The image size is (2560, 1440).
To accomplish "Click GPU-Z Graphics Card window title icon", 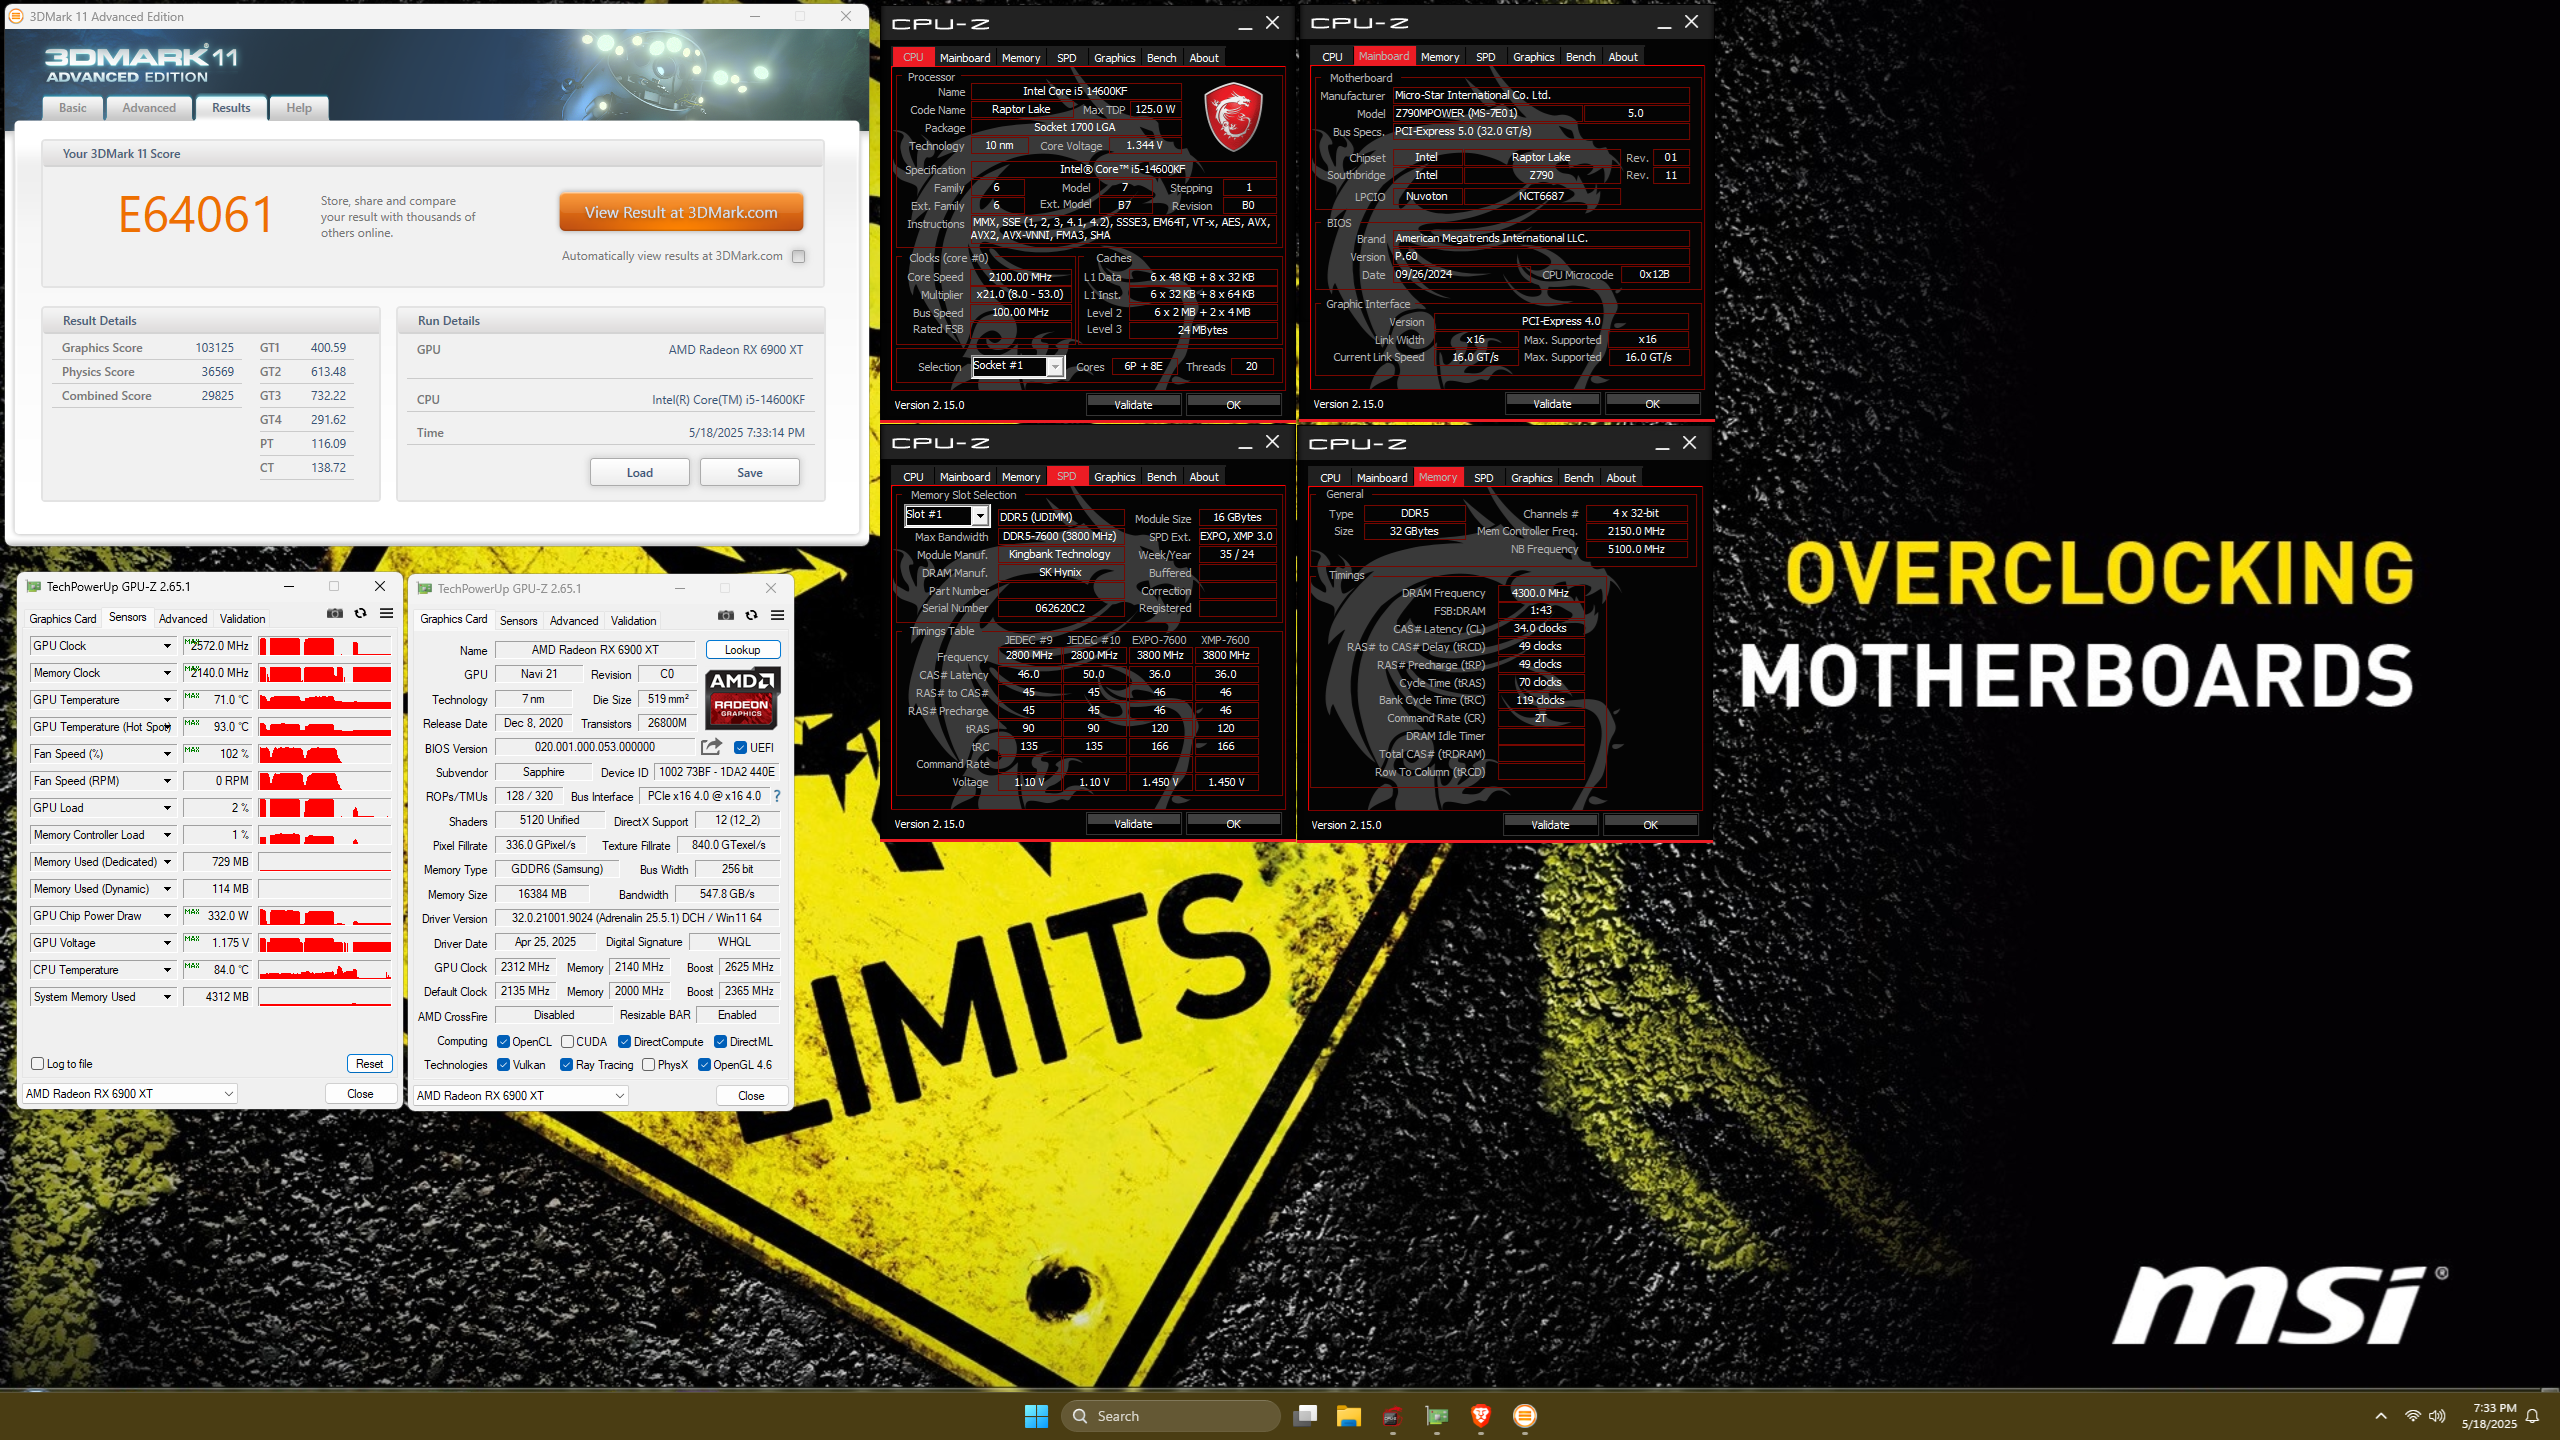I will click(425, 589).
